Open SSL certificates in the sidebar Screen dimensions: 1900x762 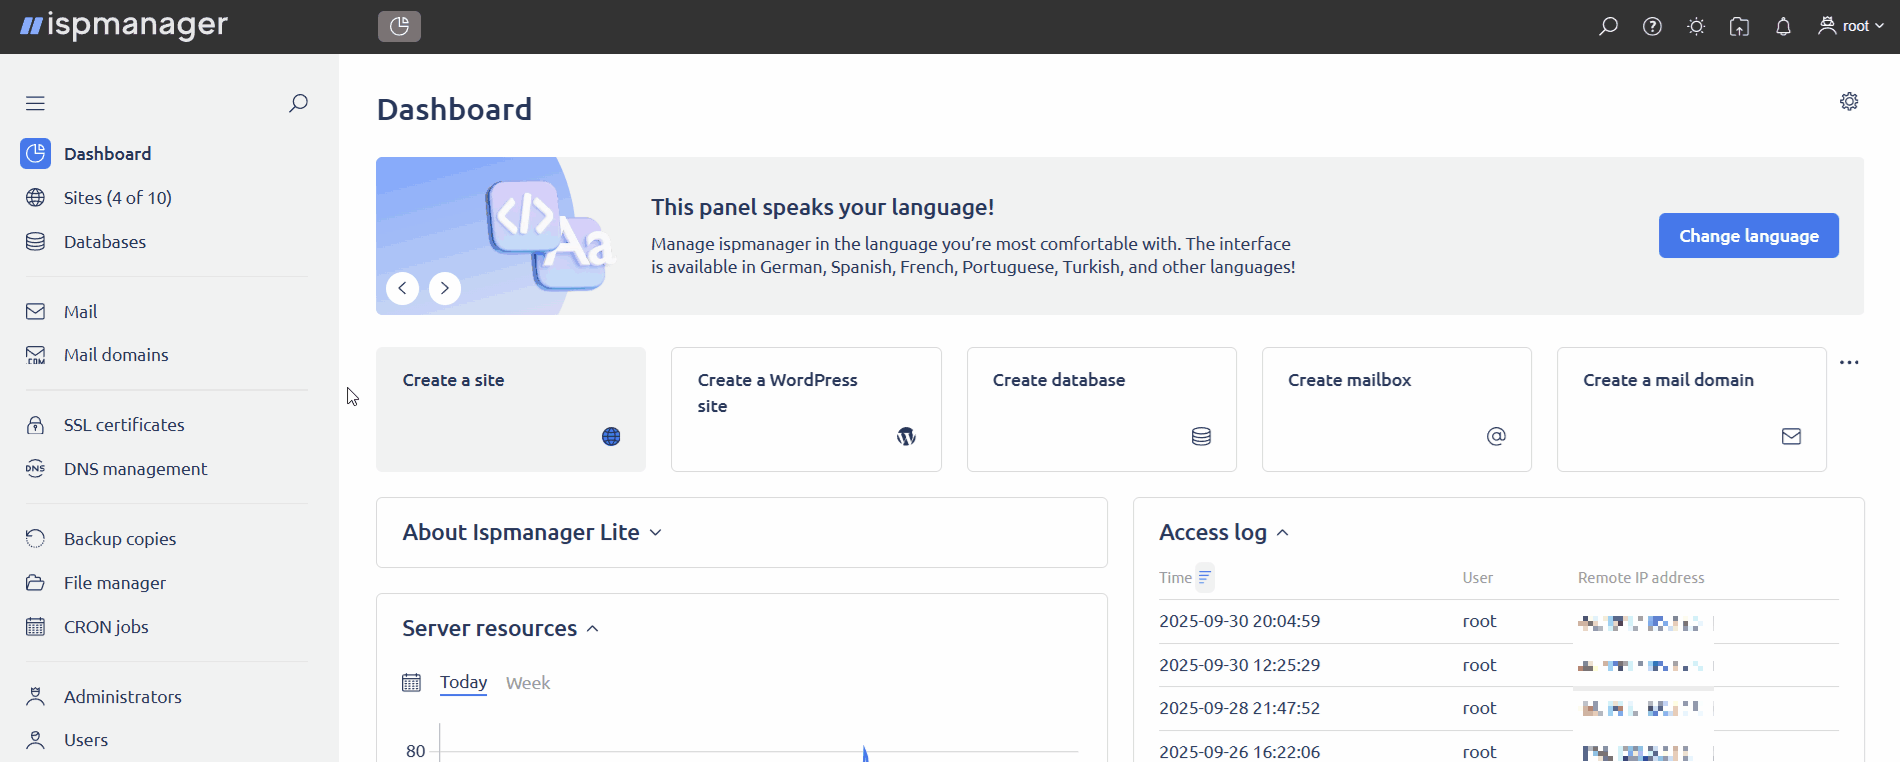pos(124,425)
